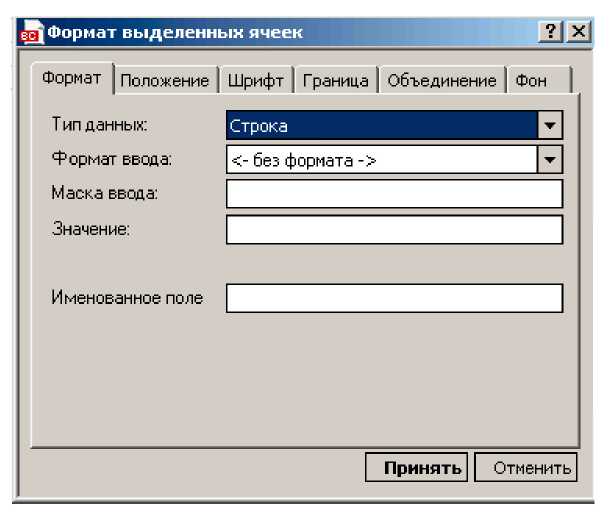Image resolution: width=611 pixels, height=518 pixels.
Task: Open the Шрифт tab
Action: pos(256,81)
